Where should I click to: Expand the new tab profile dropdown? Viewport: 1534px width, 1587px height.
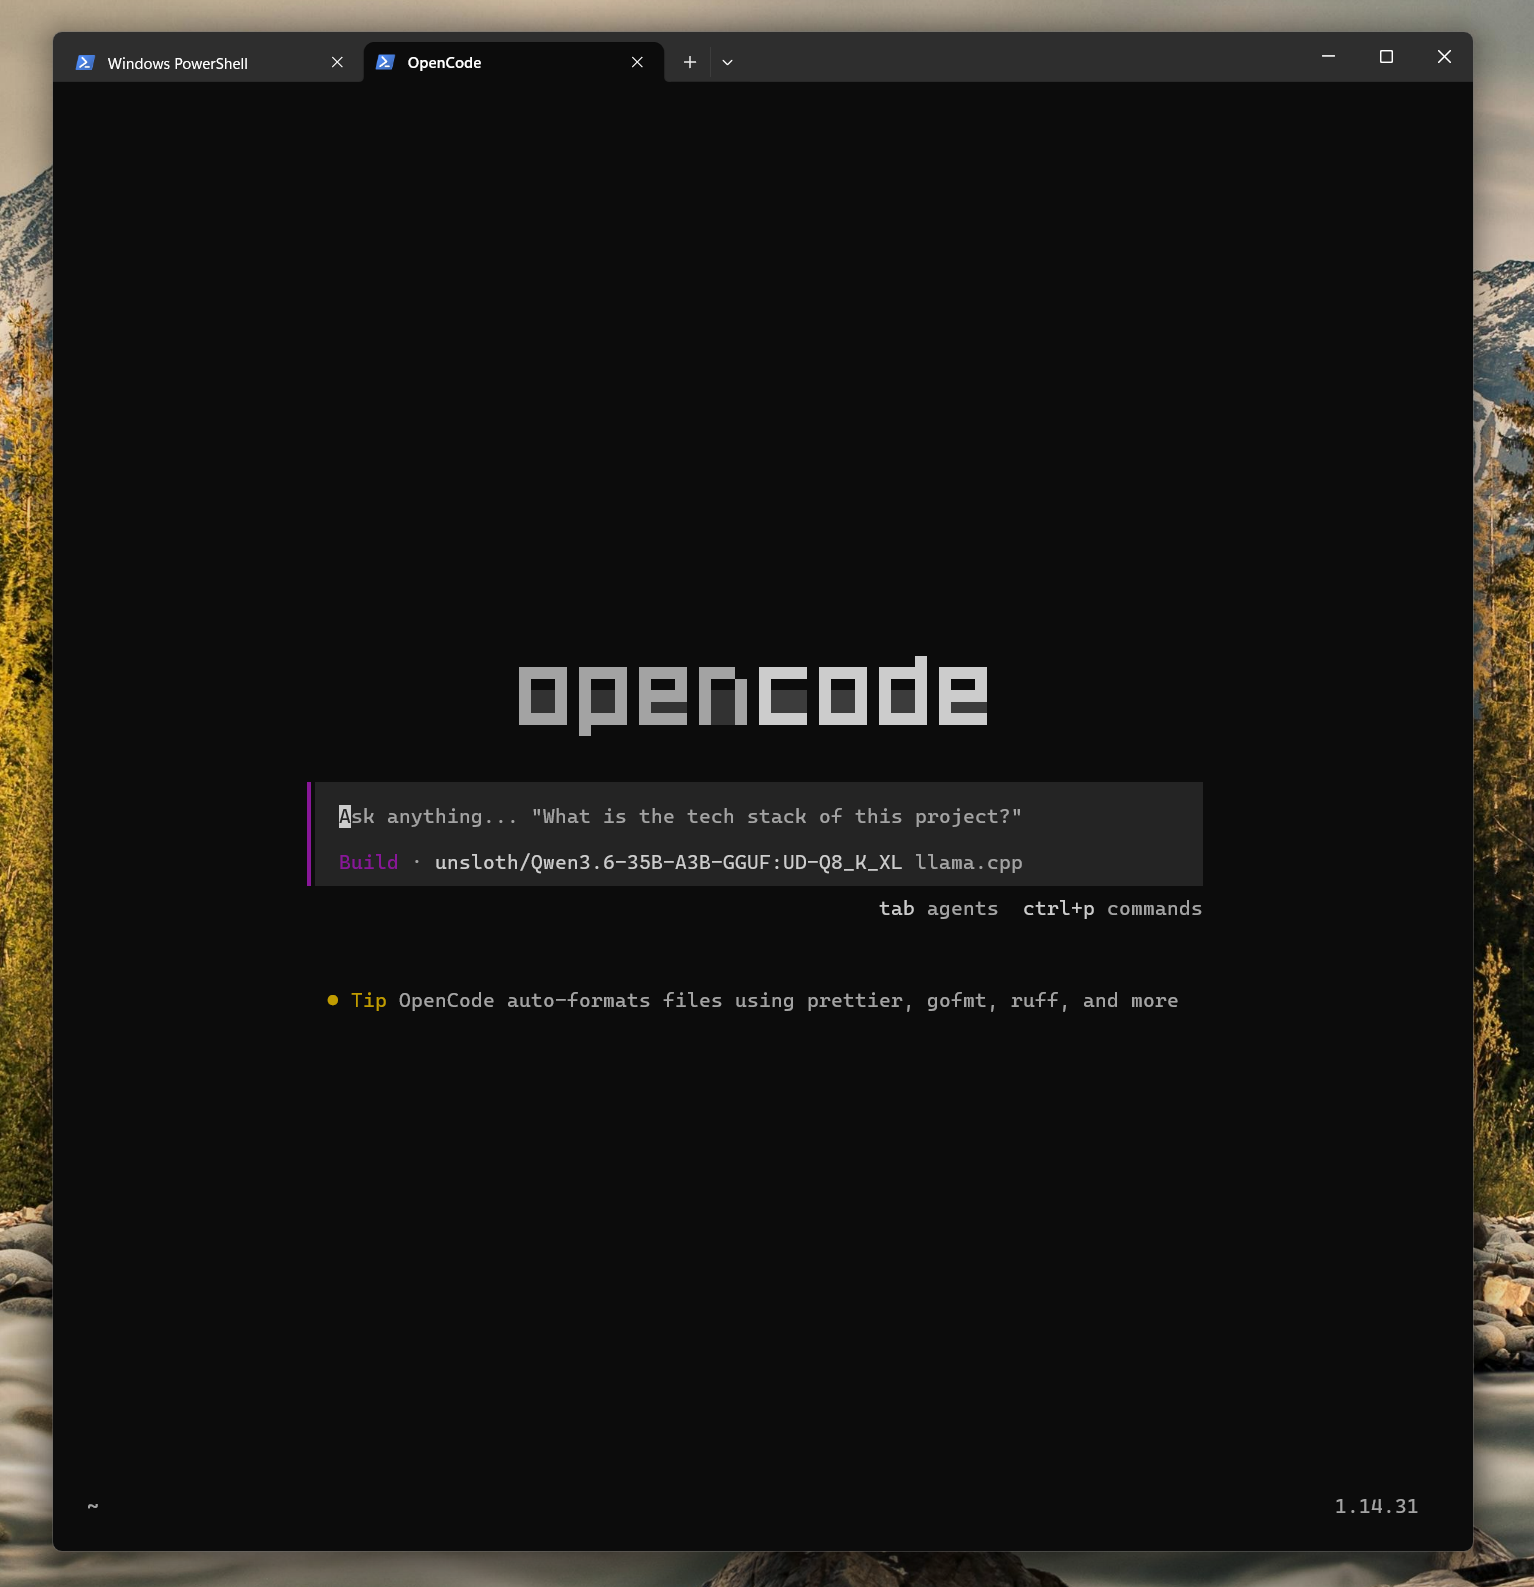(x=727, y=62)
